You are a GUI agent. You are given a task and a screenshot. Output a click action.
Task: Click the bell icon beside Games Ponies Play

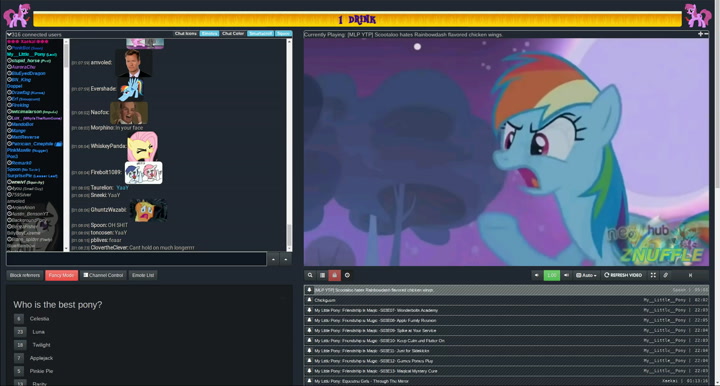click(x=309, y=360)
